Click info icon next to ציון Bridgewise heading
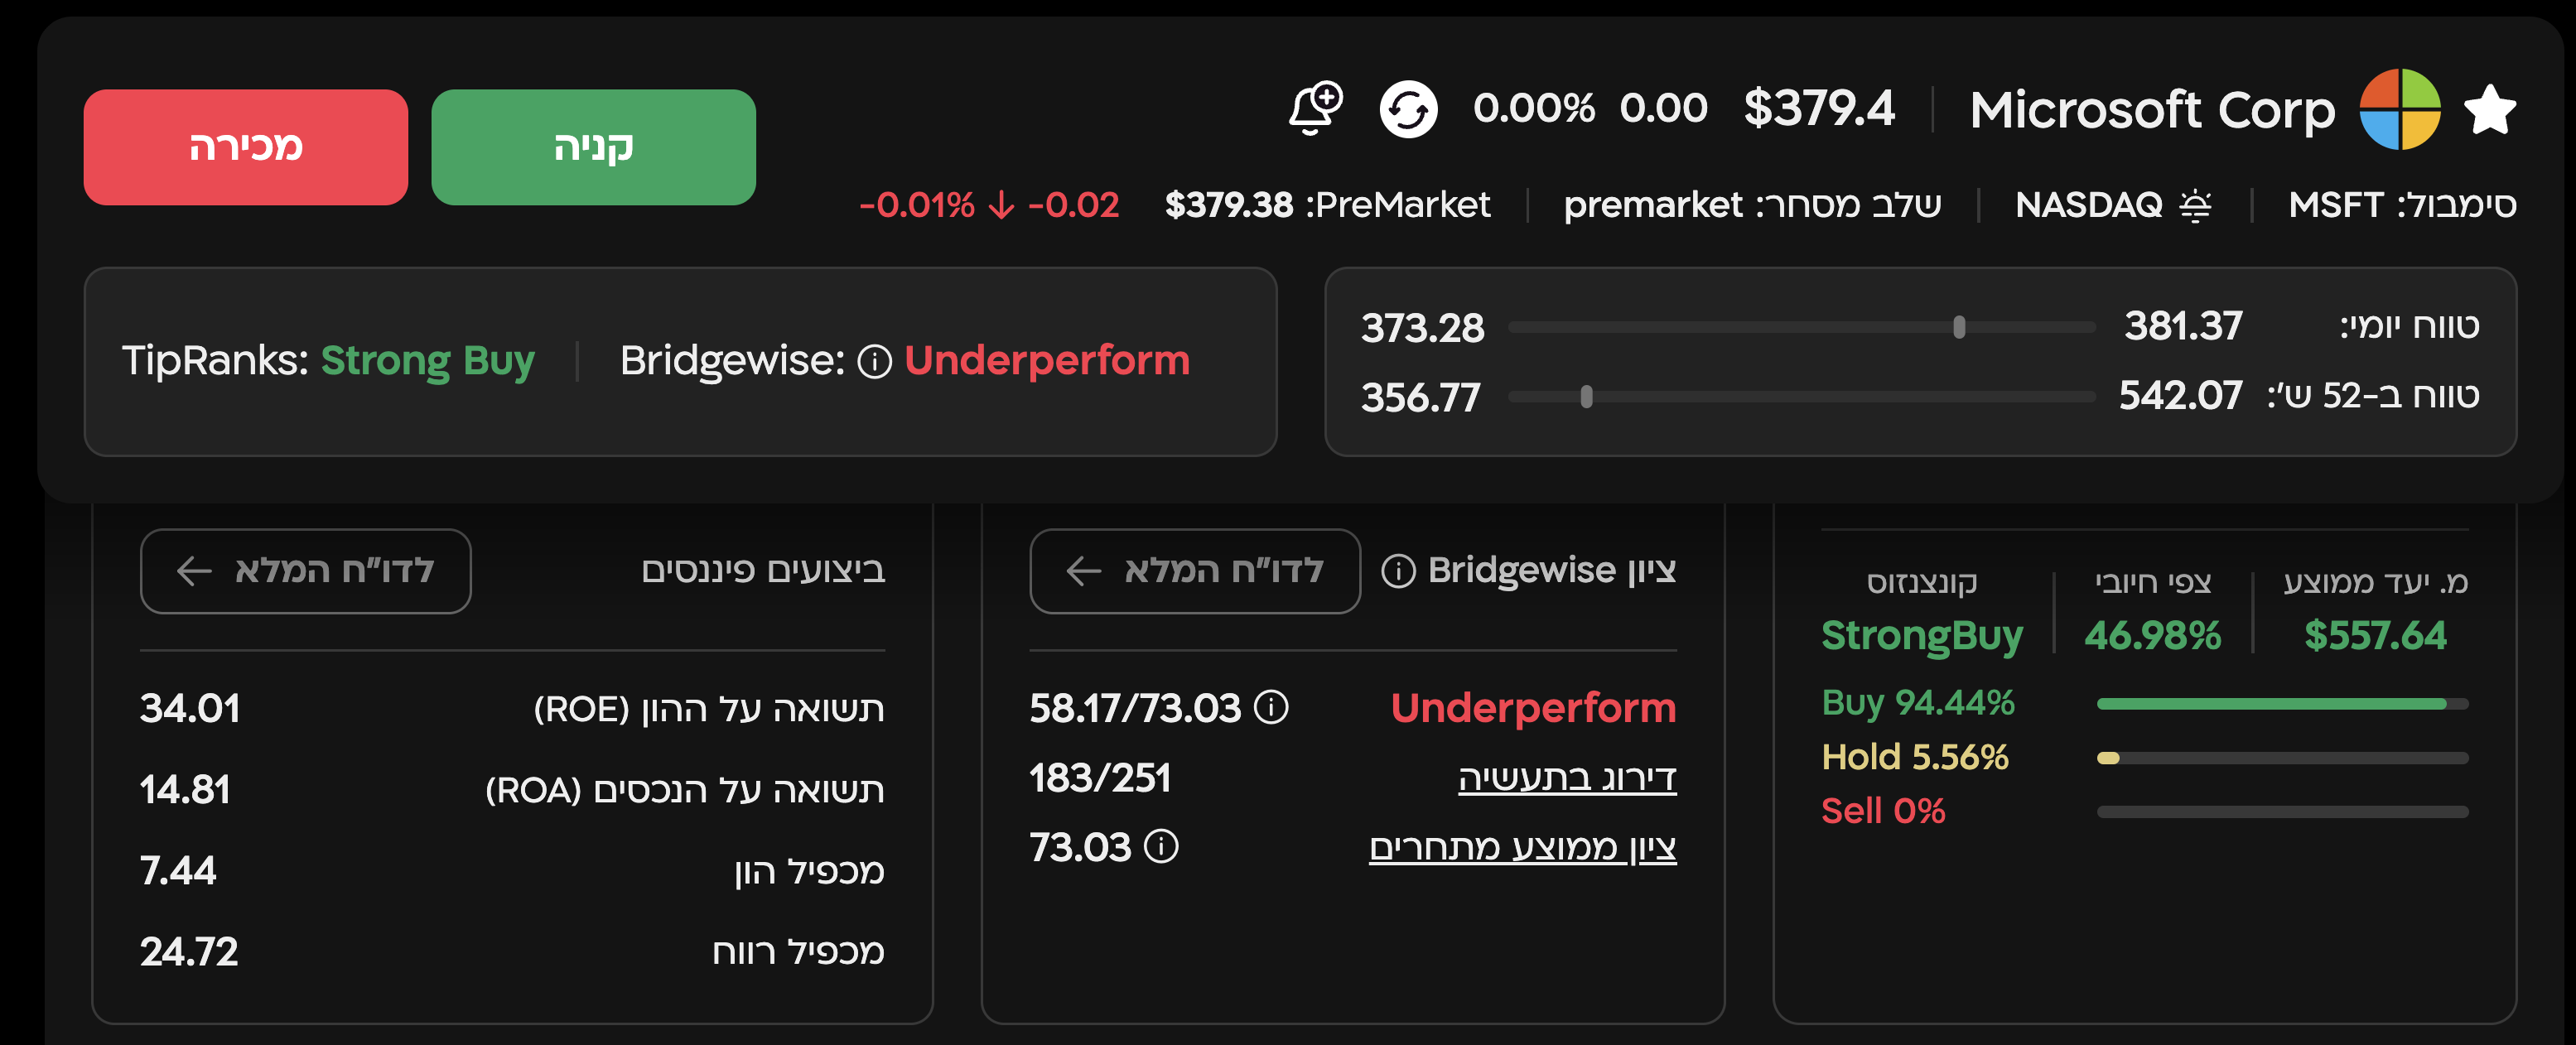 tap(1398, 571)
